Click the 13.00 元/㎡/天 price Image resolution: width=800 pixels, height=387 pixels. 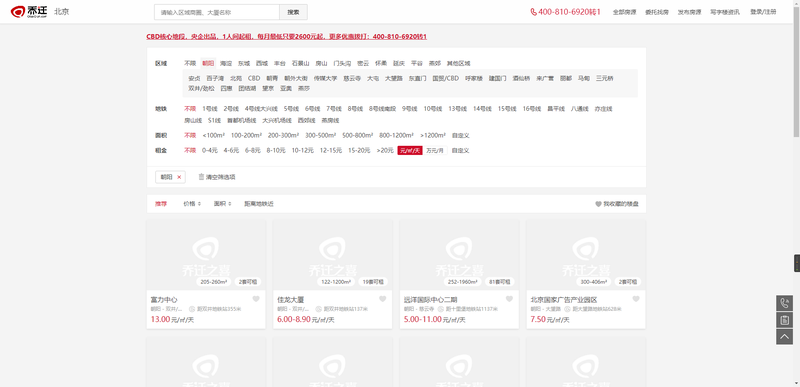(x=172, y=320)
